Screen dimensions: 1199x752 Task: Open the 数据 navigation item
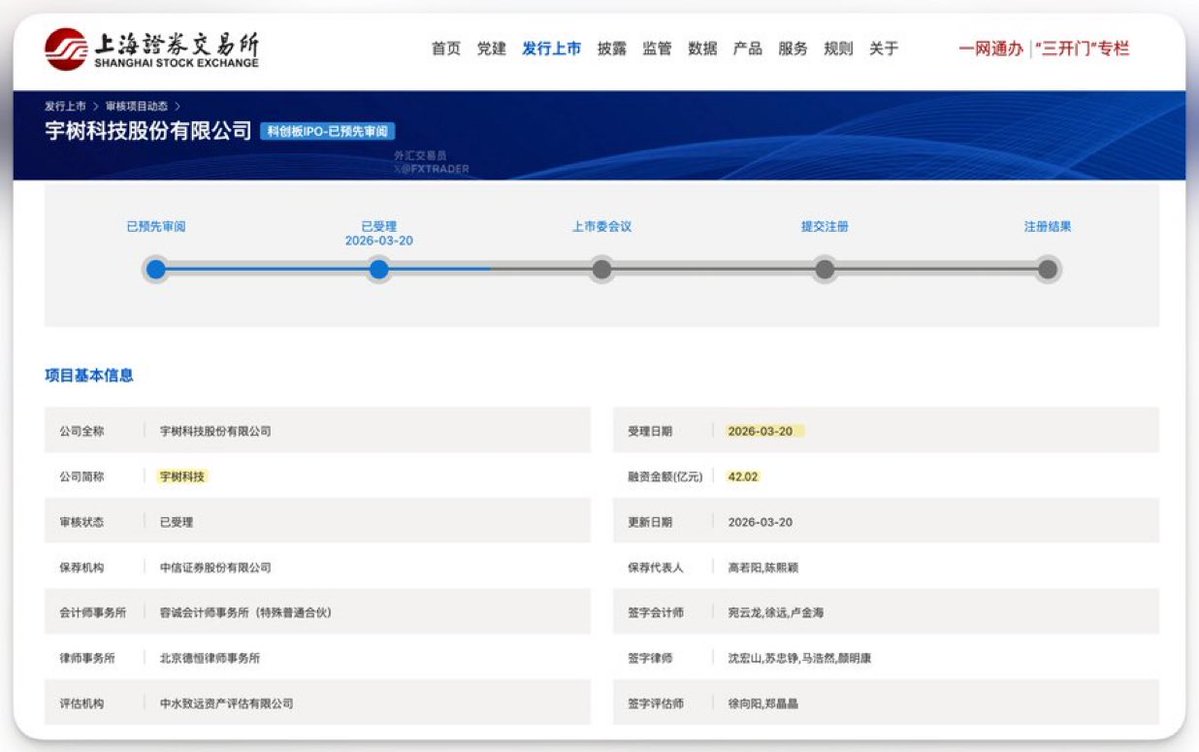point(702,49)
